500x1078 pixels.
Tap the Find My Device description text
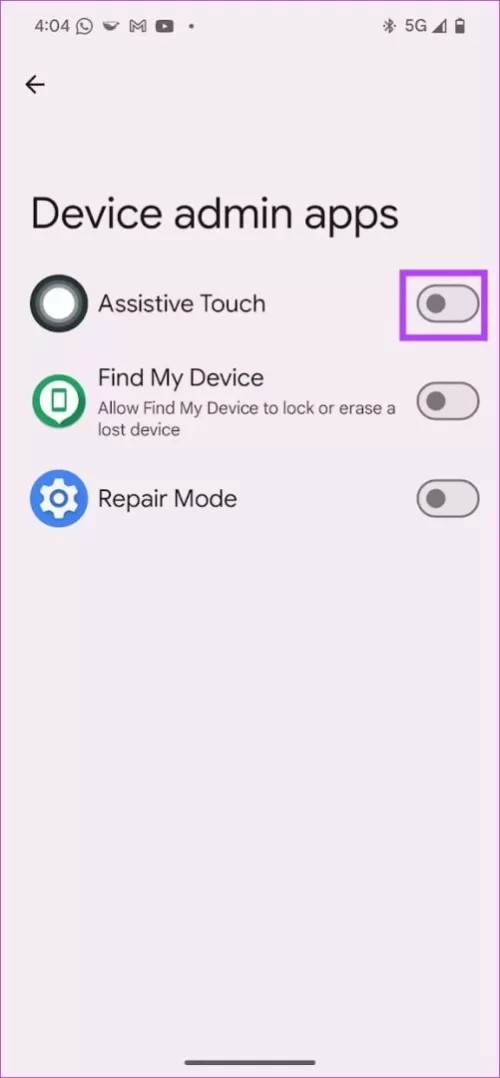[247, 419]
